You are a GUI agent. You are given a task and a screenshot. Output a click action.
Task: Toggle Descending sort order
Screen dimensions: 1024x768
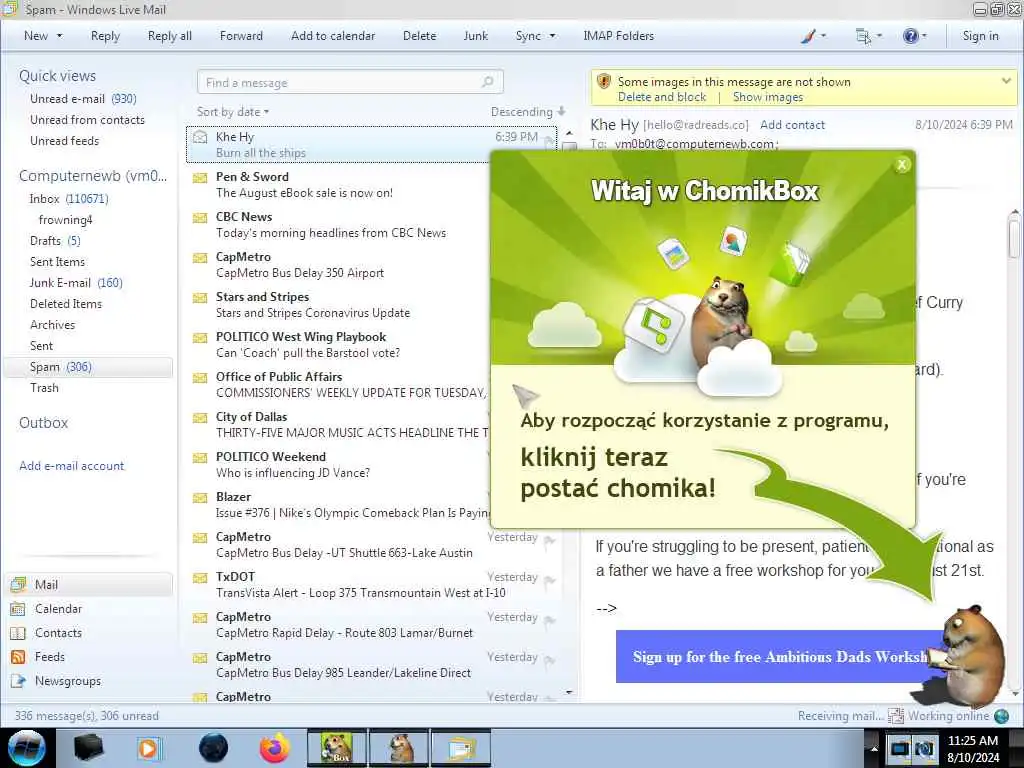[x=528, y=112]
